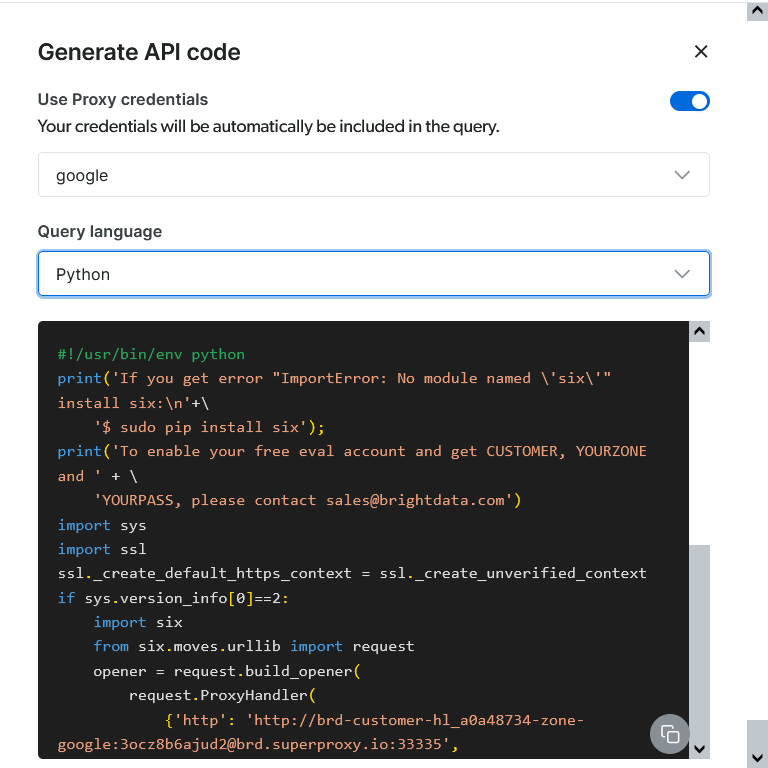This screenshot has height=768, width=768.
Task: Click the 'request.ProxyHandler(' line
Action: [223, 695]
